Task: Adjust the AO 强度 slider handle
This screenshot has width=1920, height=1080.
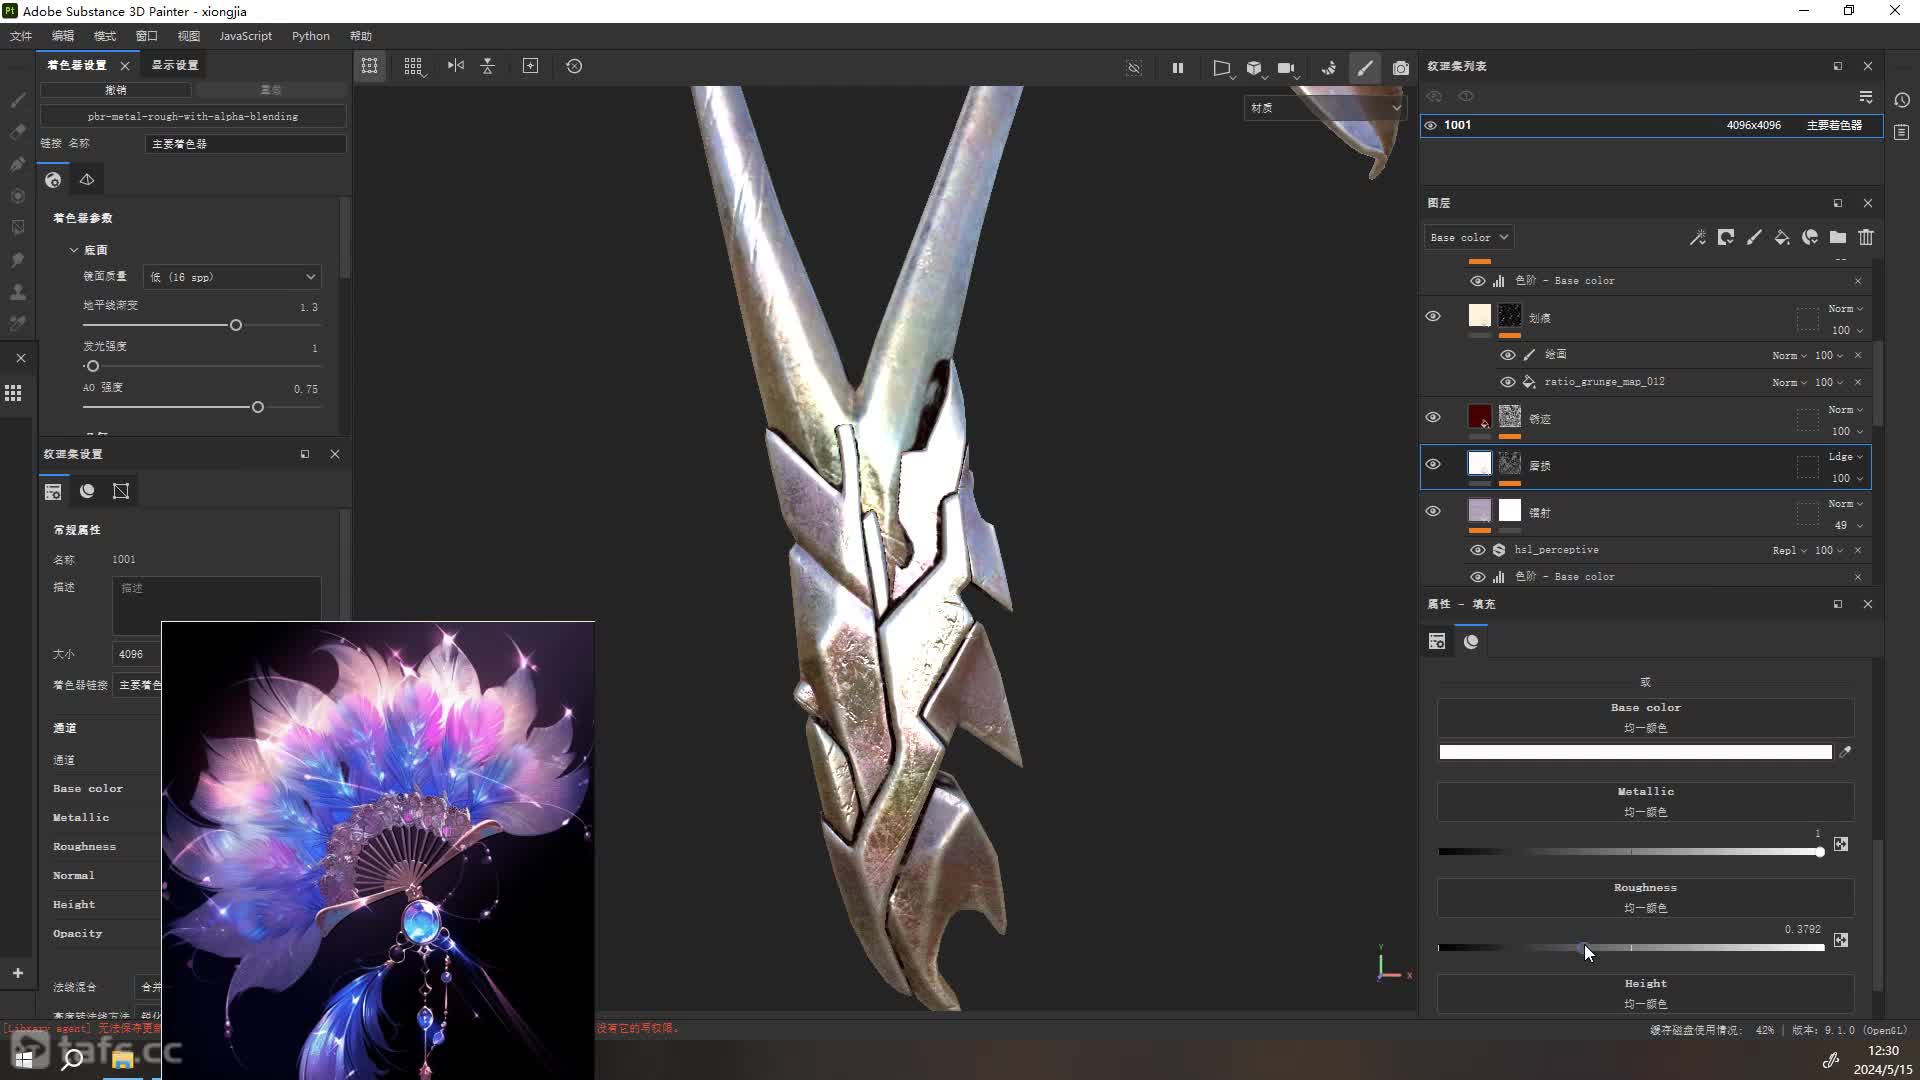Action: click(x=258, y=407)
